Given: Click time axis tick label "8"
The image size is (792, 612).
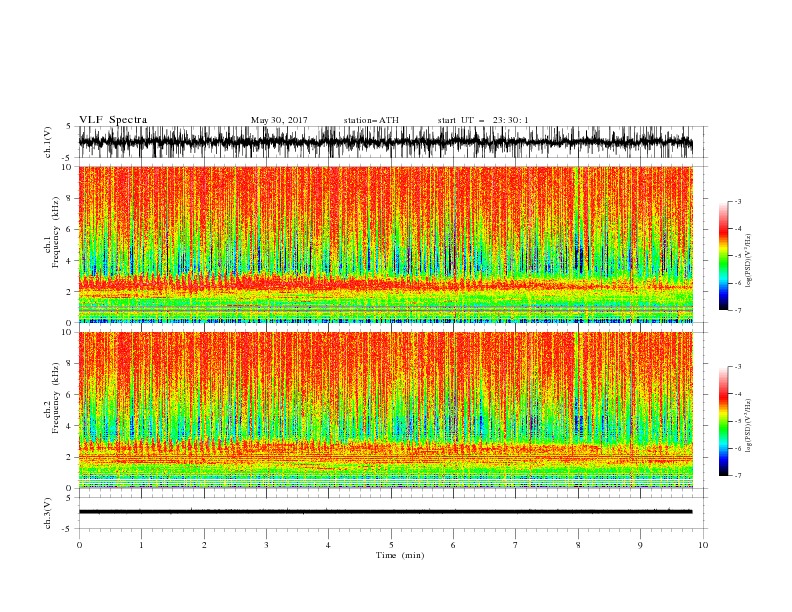Looking at the screenshot, I should click(x=578, y=545).
